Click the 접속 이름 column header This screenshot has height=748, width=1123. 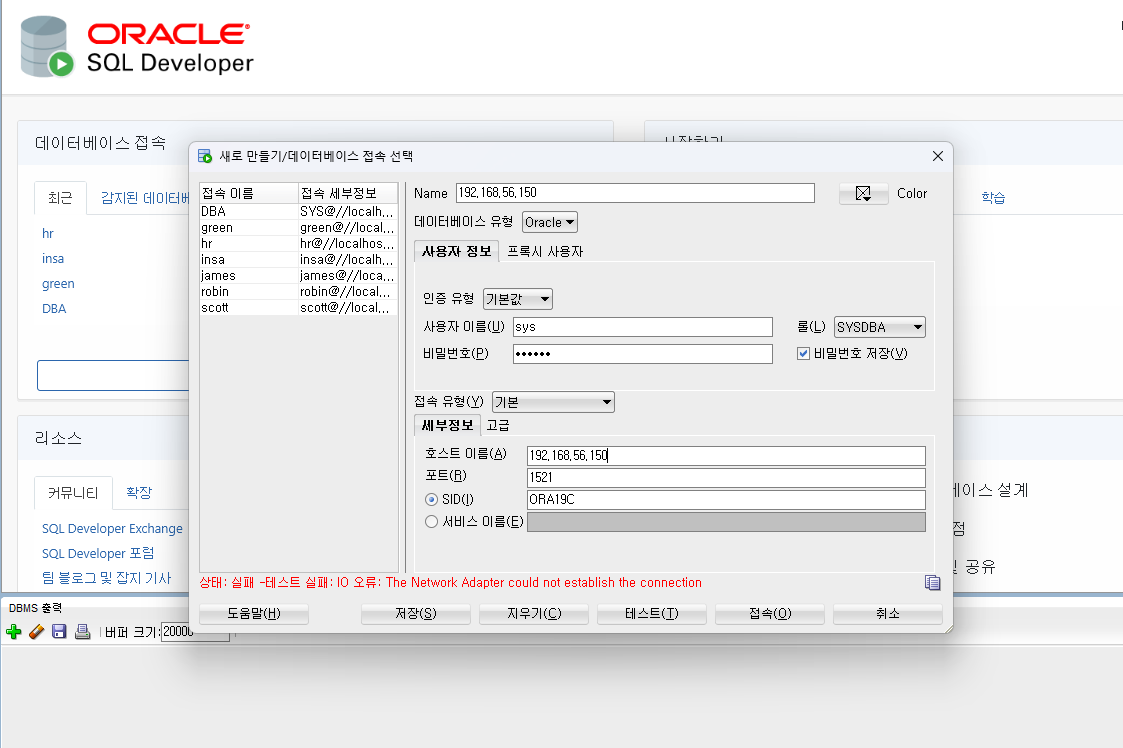pyautogui.click(x=249, y=193)
